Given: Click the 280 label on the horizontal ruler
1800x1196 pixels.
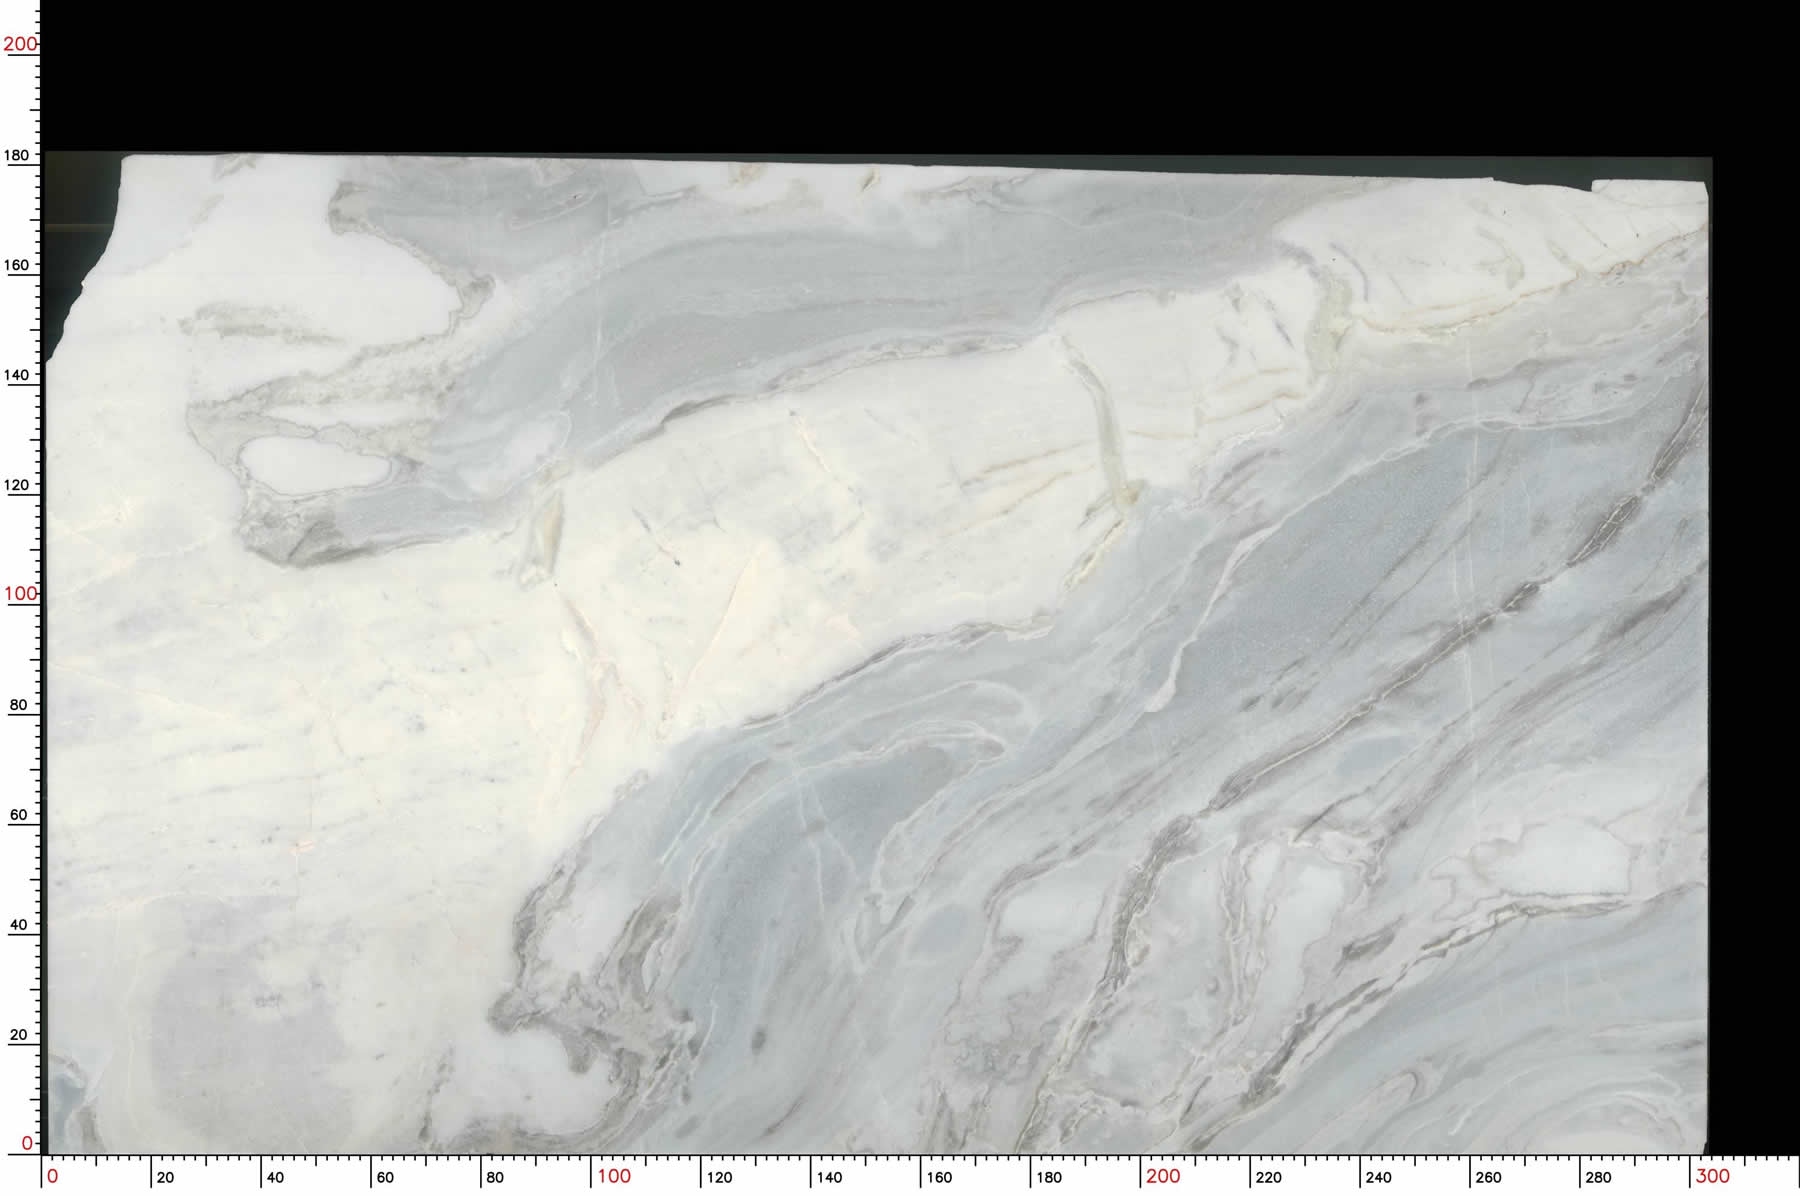Looking at the screenshot, I should click(x=1598, y=1178).
